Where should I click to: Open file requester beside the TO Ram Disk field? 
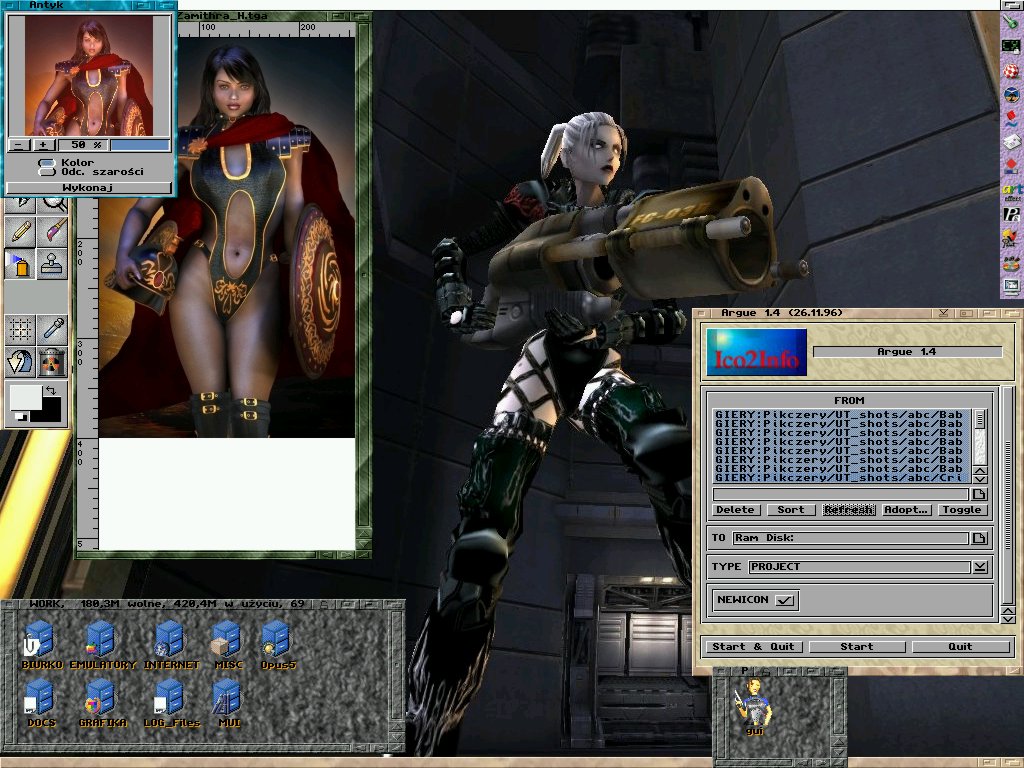(x=979, y=538)
